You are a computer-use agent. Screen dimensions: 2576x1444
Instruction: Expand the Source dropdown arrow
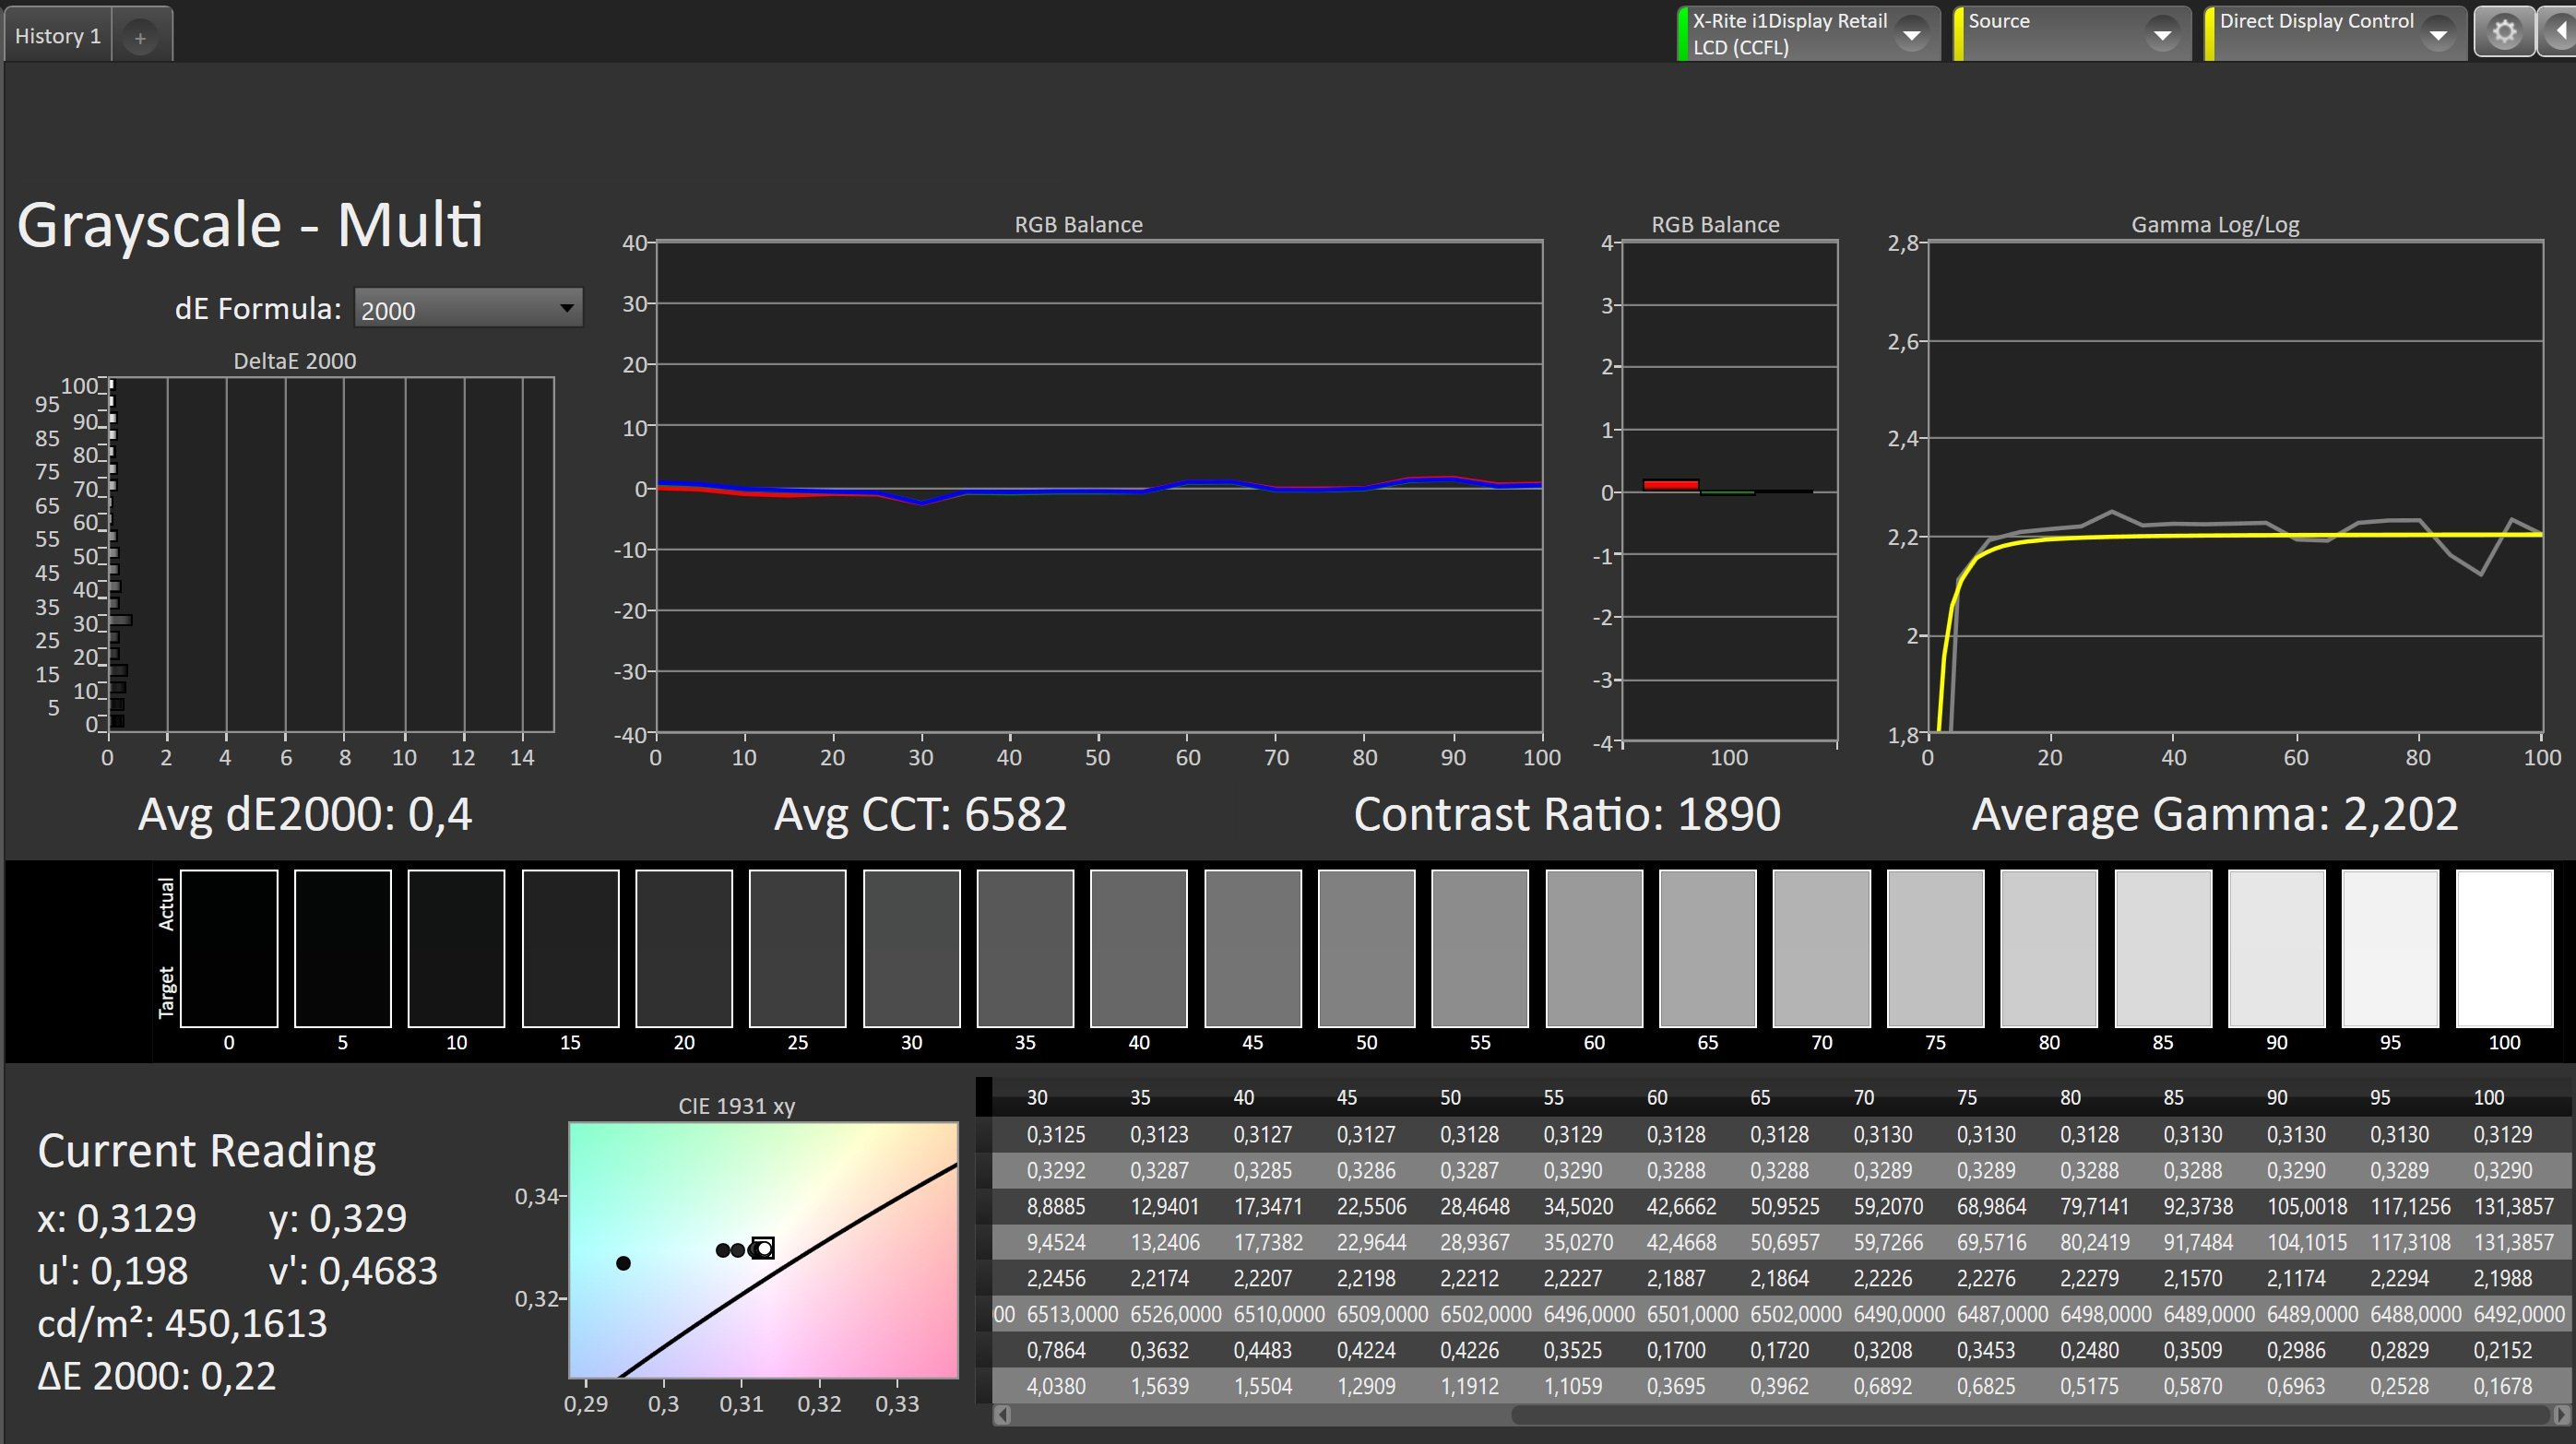2162,34
